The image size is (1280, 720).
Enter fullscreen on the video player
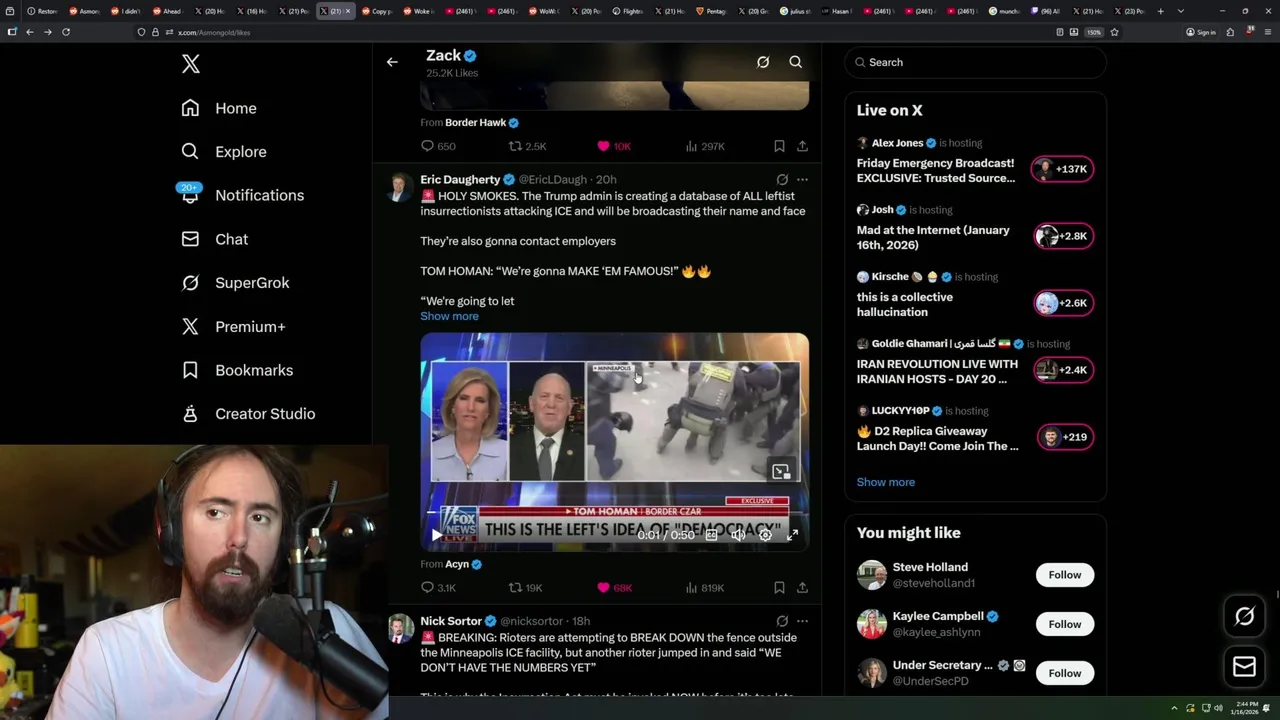click(792, 535)
